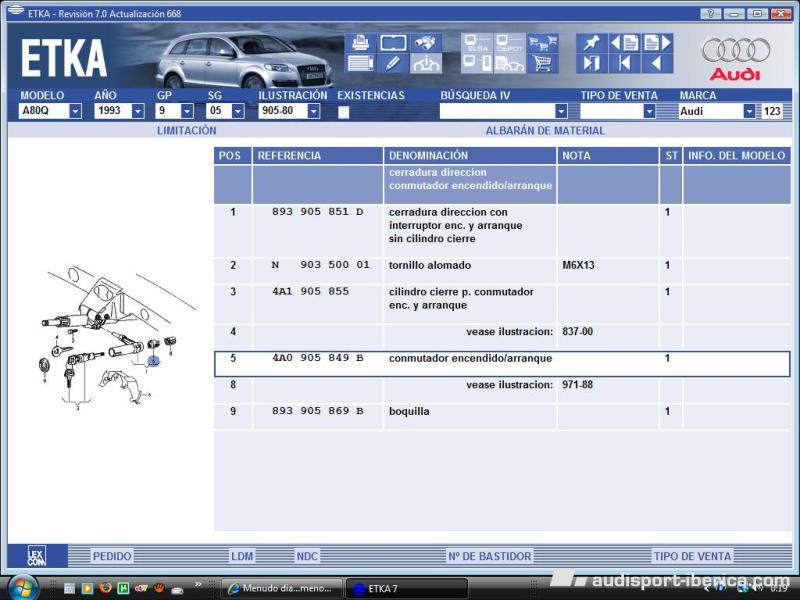Click the single back arrow icon
This screenshot has height=600, width=800.
click(x=657, y=64)
